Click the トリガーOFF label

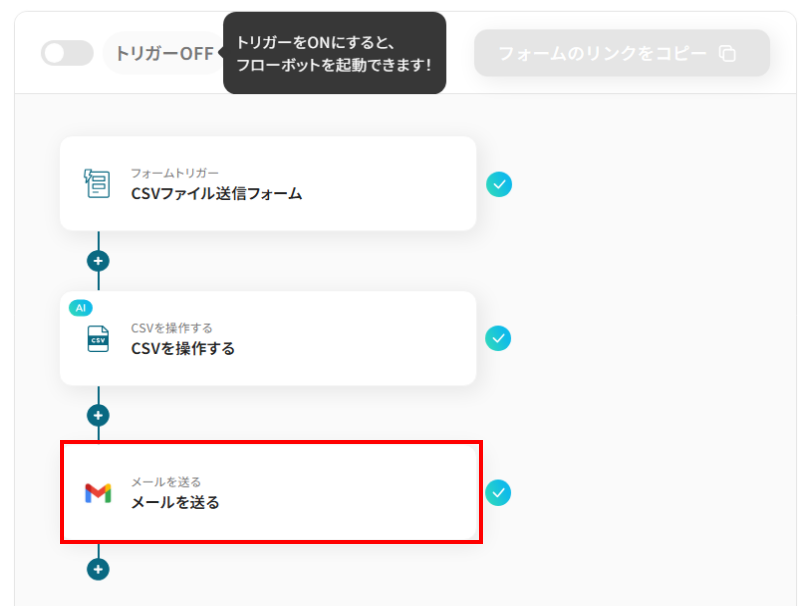coord(163,53)
